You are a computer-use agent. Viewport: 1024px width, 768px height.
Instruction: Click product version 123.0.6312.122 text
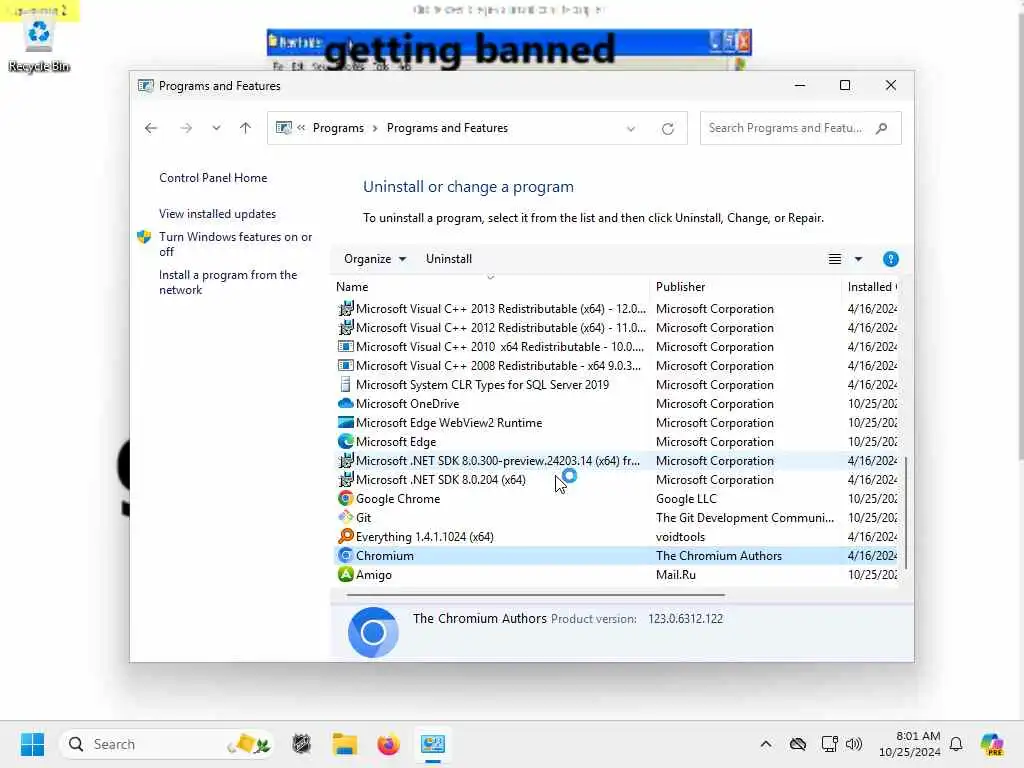[685, 618]
